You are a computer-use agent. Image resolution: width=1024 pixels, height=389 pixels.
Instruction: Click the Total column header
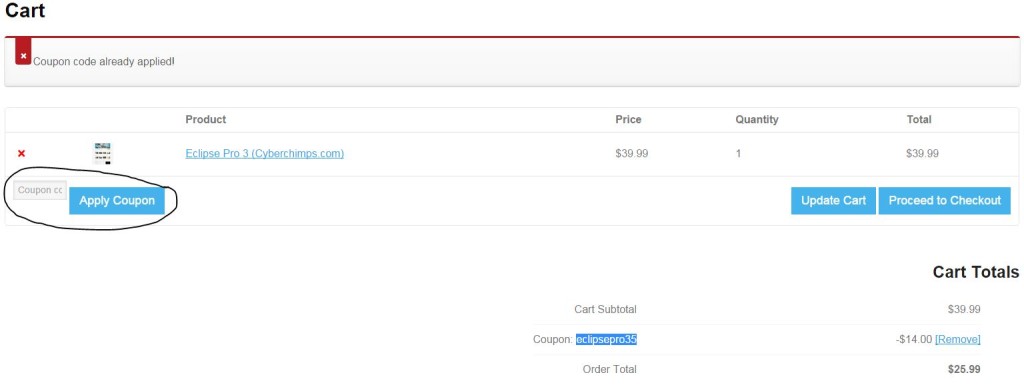click(x=919, y=119)
